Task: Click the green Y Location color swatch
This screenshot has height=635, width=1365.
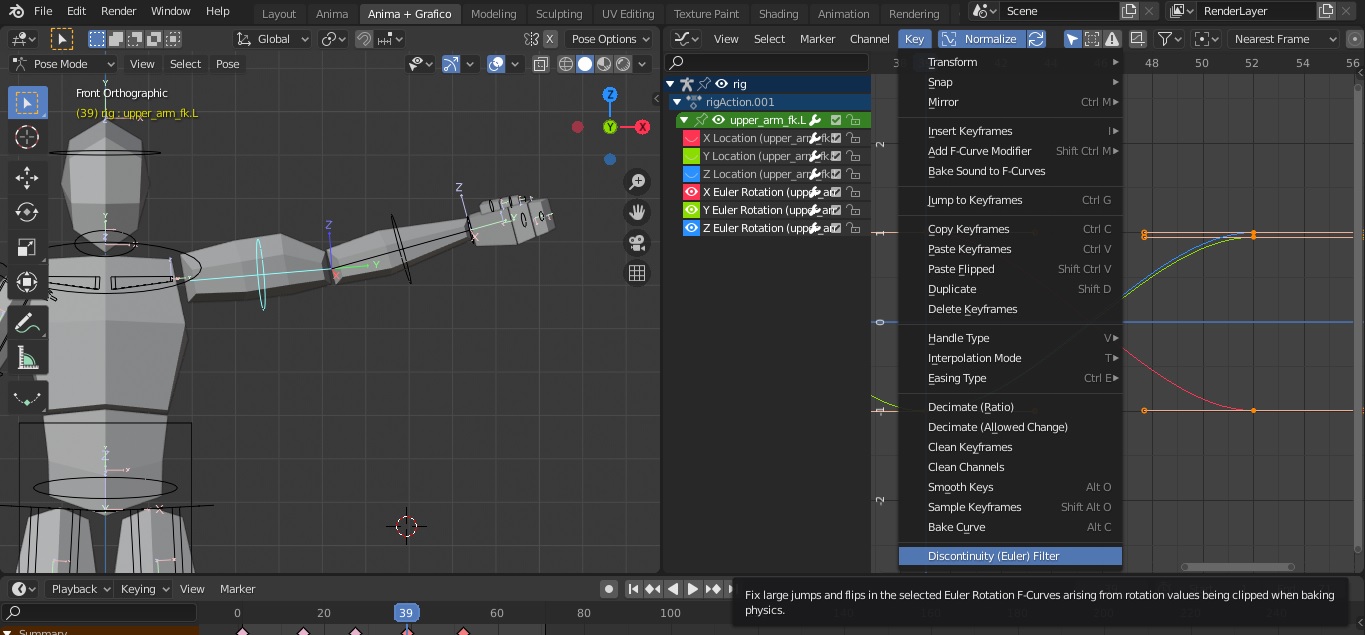Action: 691,156
